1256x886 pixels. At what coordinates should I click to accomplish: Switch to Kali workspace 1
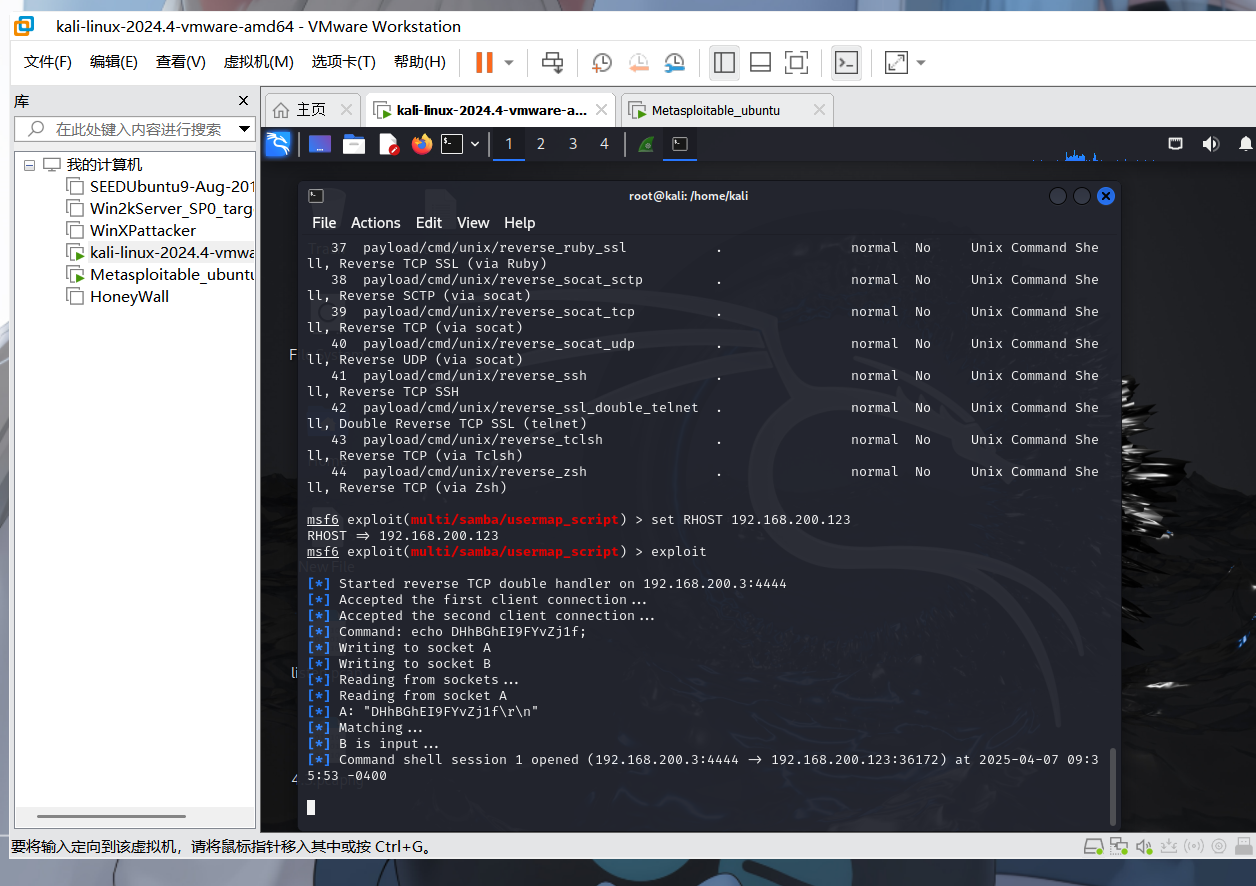pos(509,144)
